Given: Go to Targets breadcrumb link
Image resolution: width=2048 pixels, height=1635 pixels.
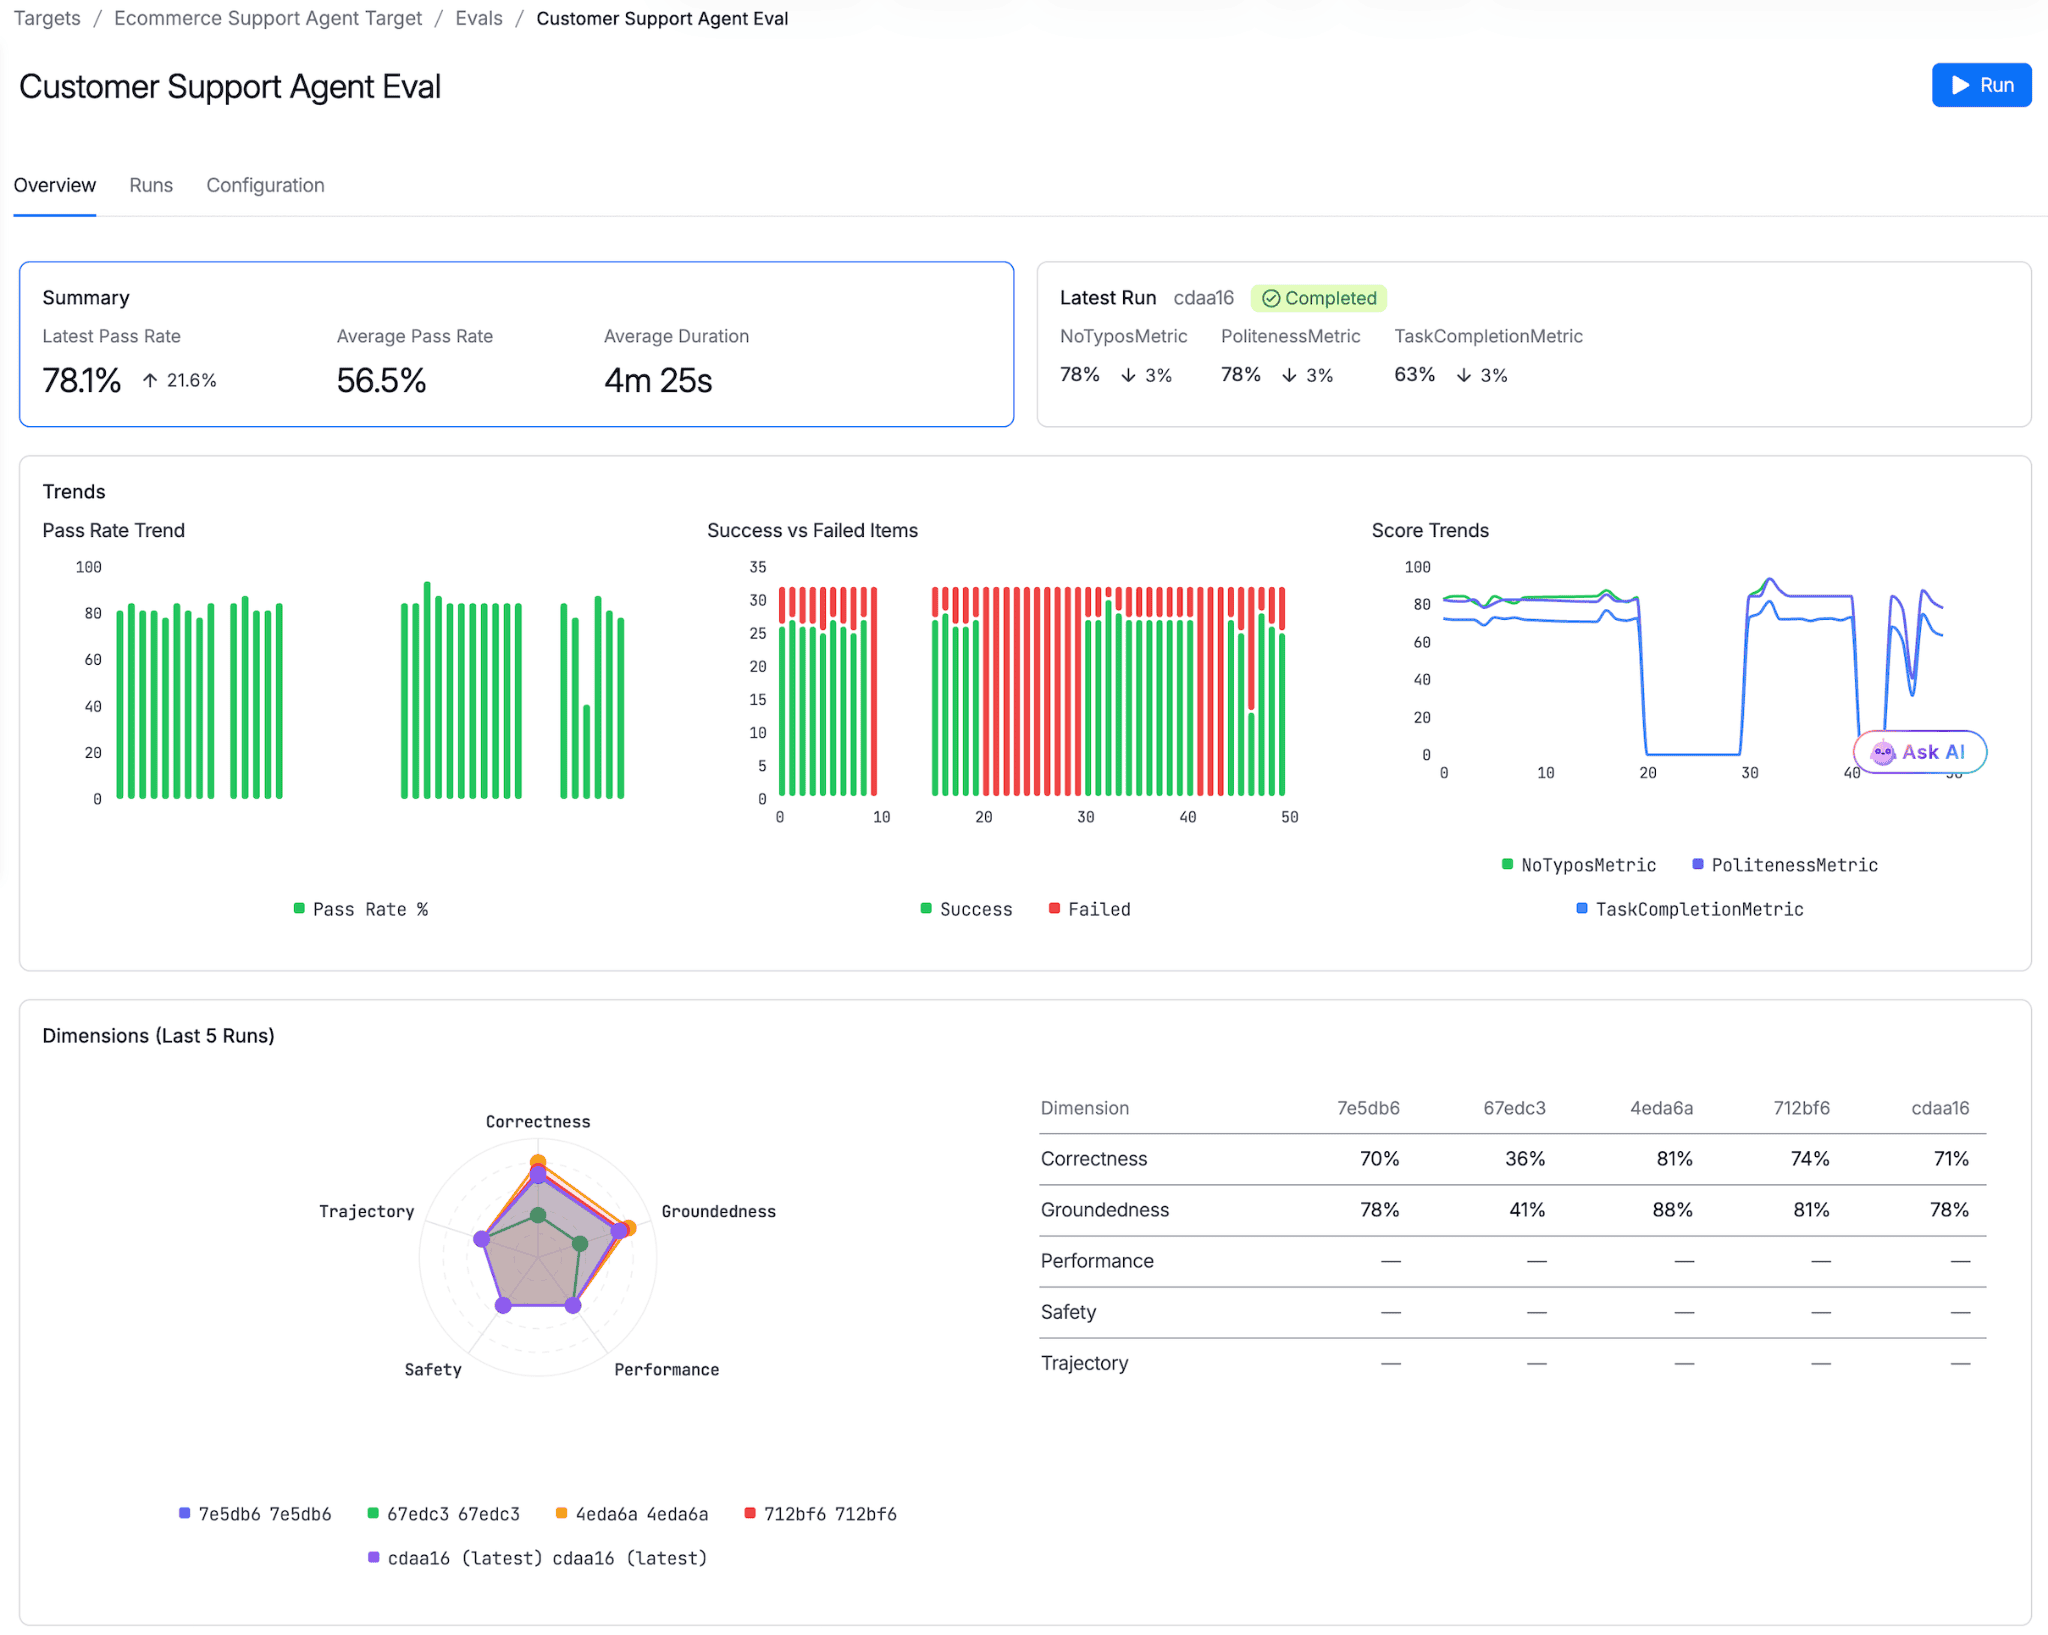Looking at the screenshot, I should [47, 18].
